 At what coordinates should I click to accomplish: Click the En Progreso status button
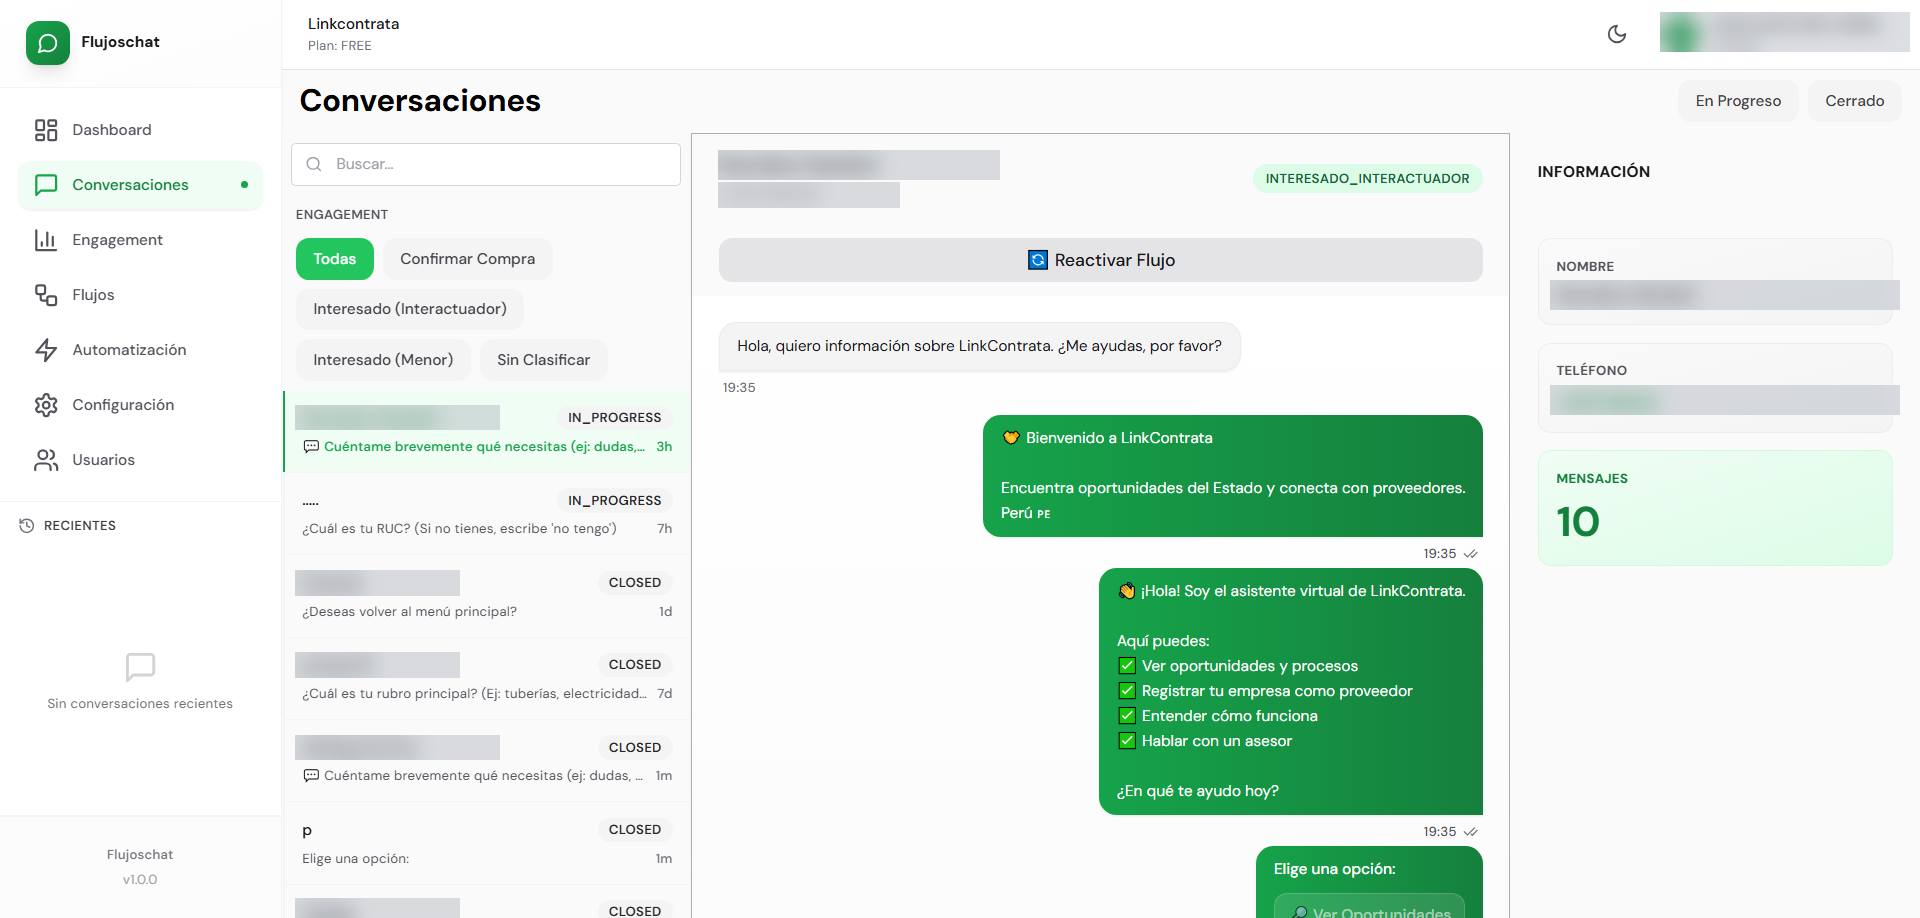(x=1738, y=101)
